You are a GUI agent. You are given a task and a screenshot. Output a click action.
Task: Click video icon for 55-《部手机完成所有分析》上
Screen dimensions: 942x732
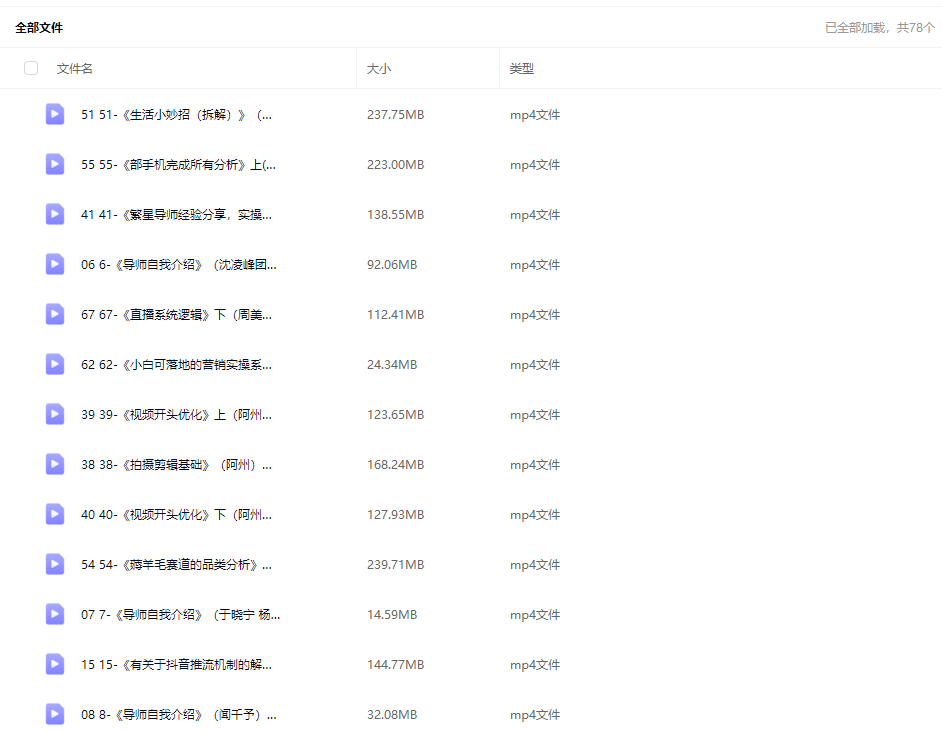pos(55,164)
